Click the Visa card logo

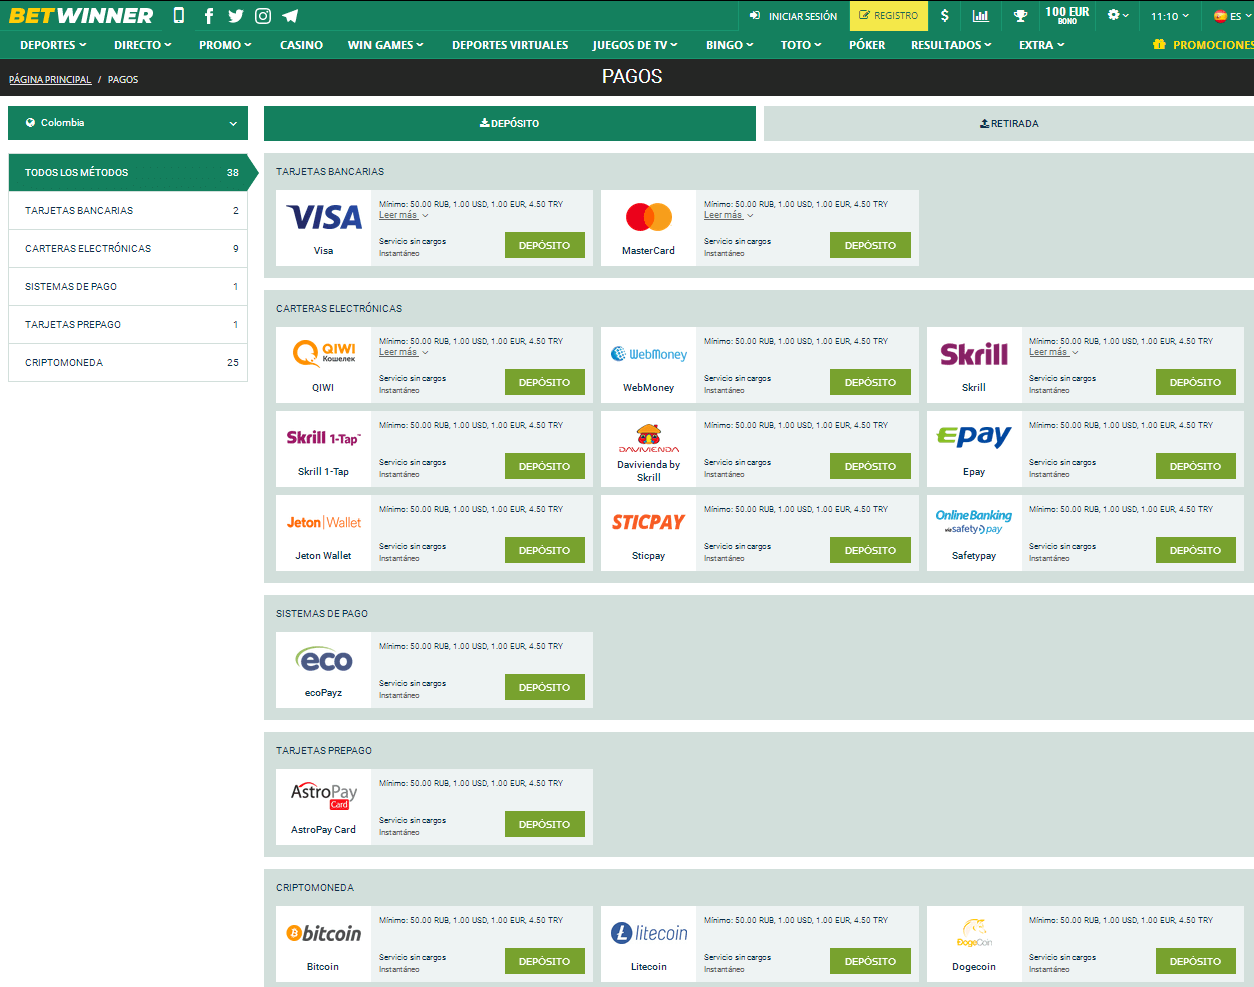tap(324, 217)
